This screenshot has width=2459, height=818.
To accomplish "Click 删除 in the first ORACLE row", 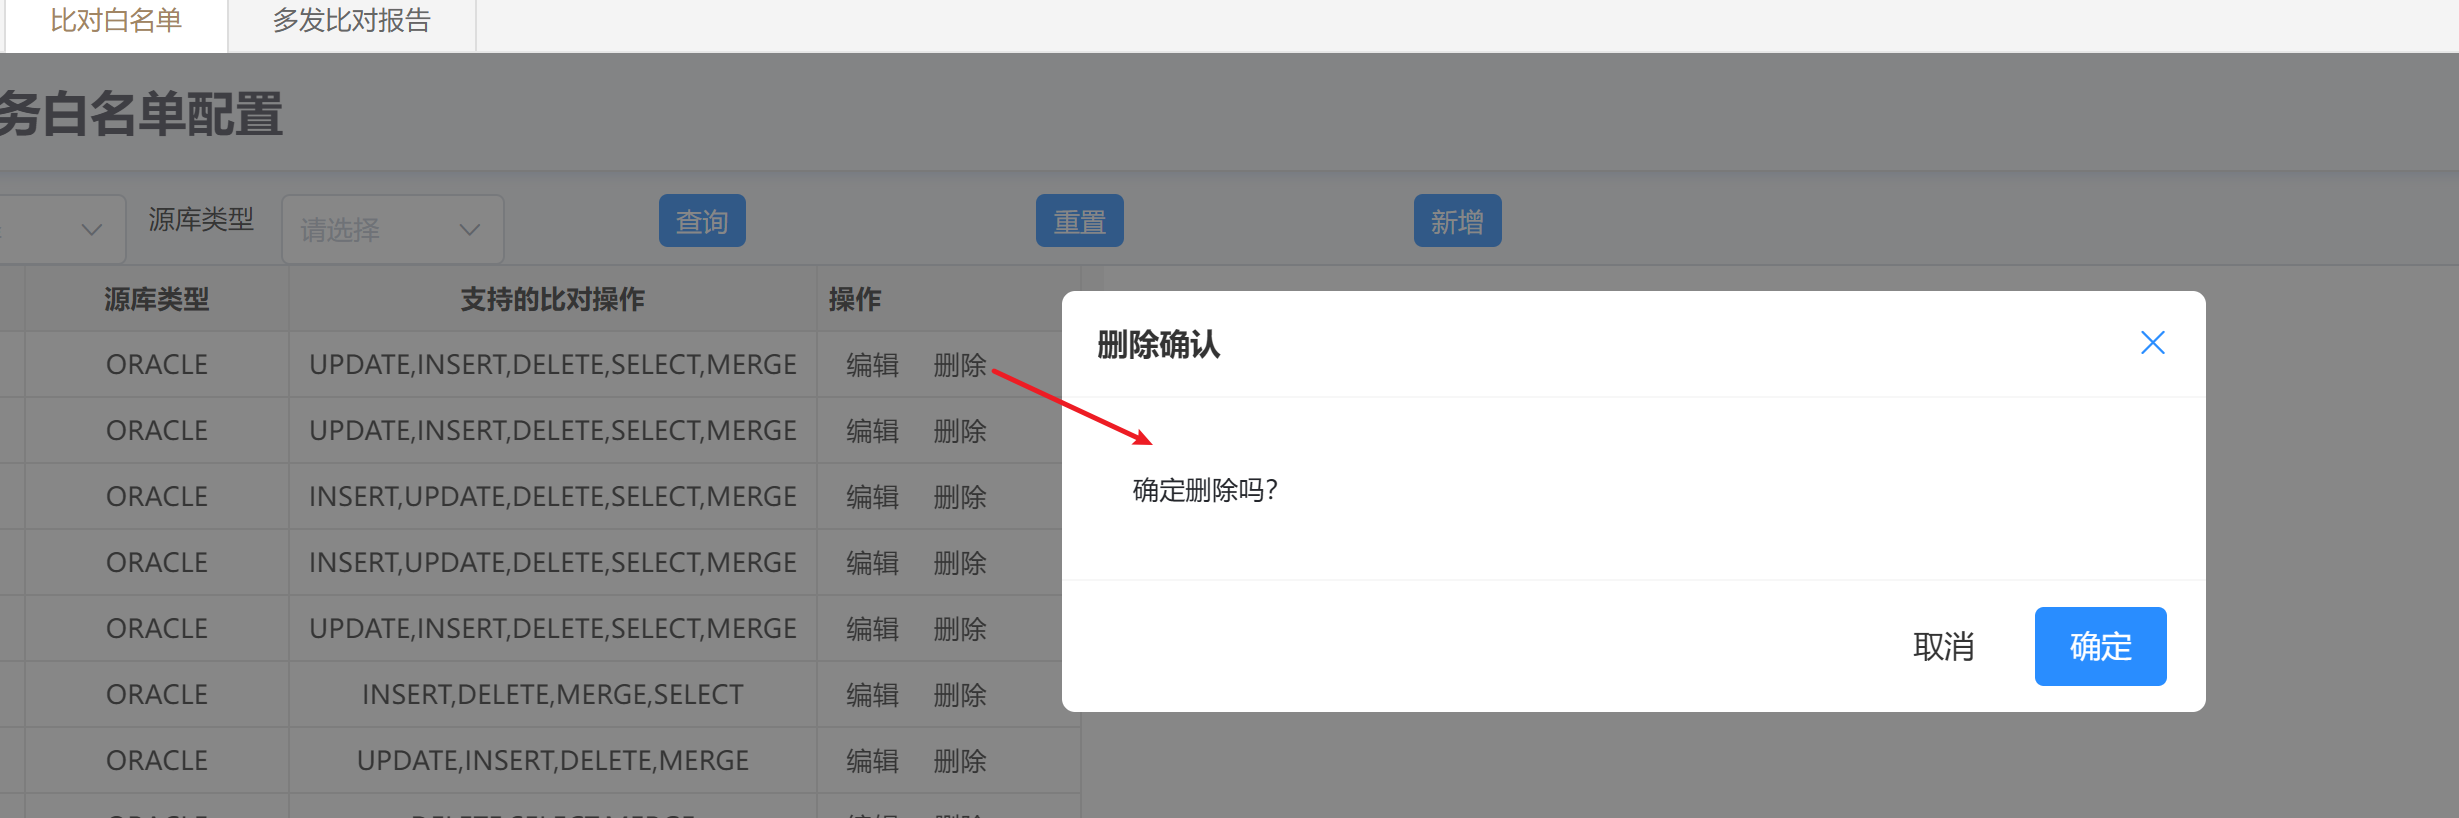I will pyautogui.click(x=959, y=365).
